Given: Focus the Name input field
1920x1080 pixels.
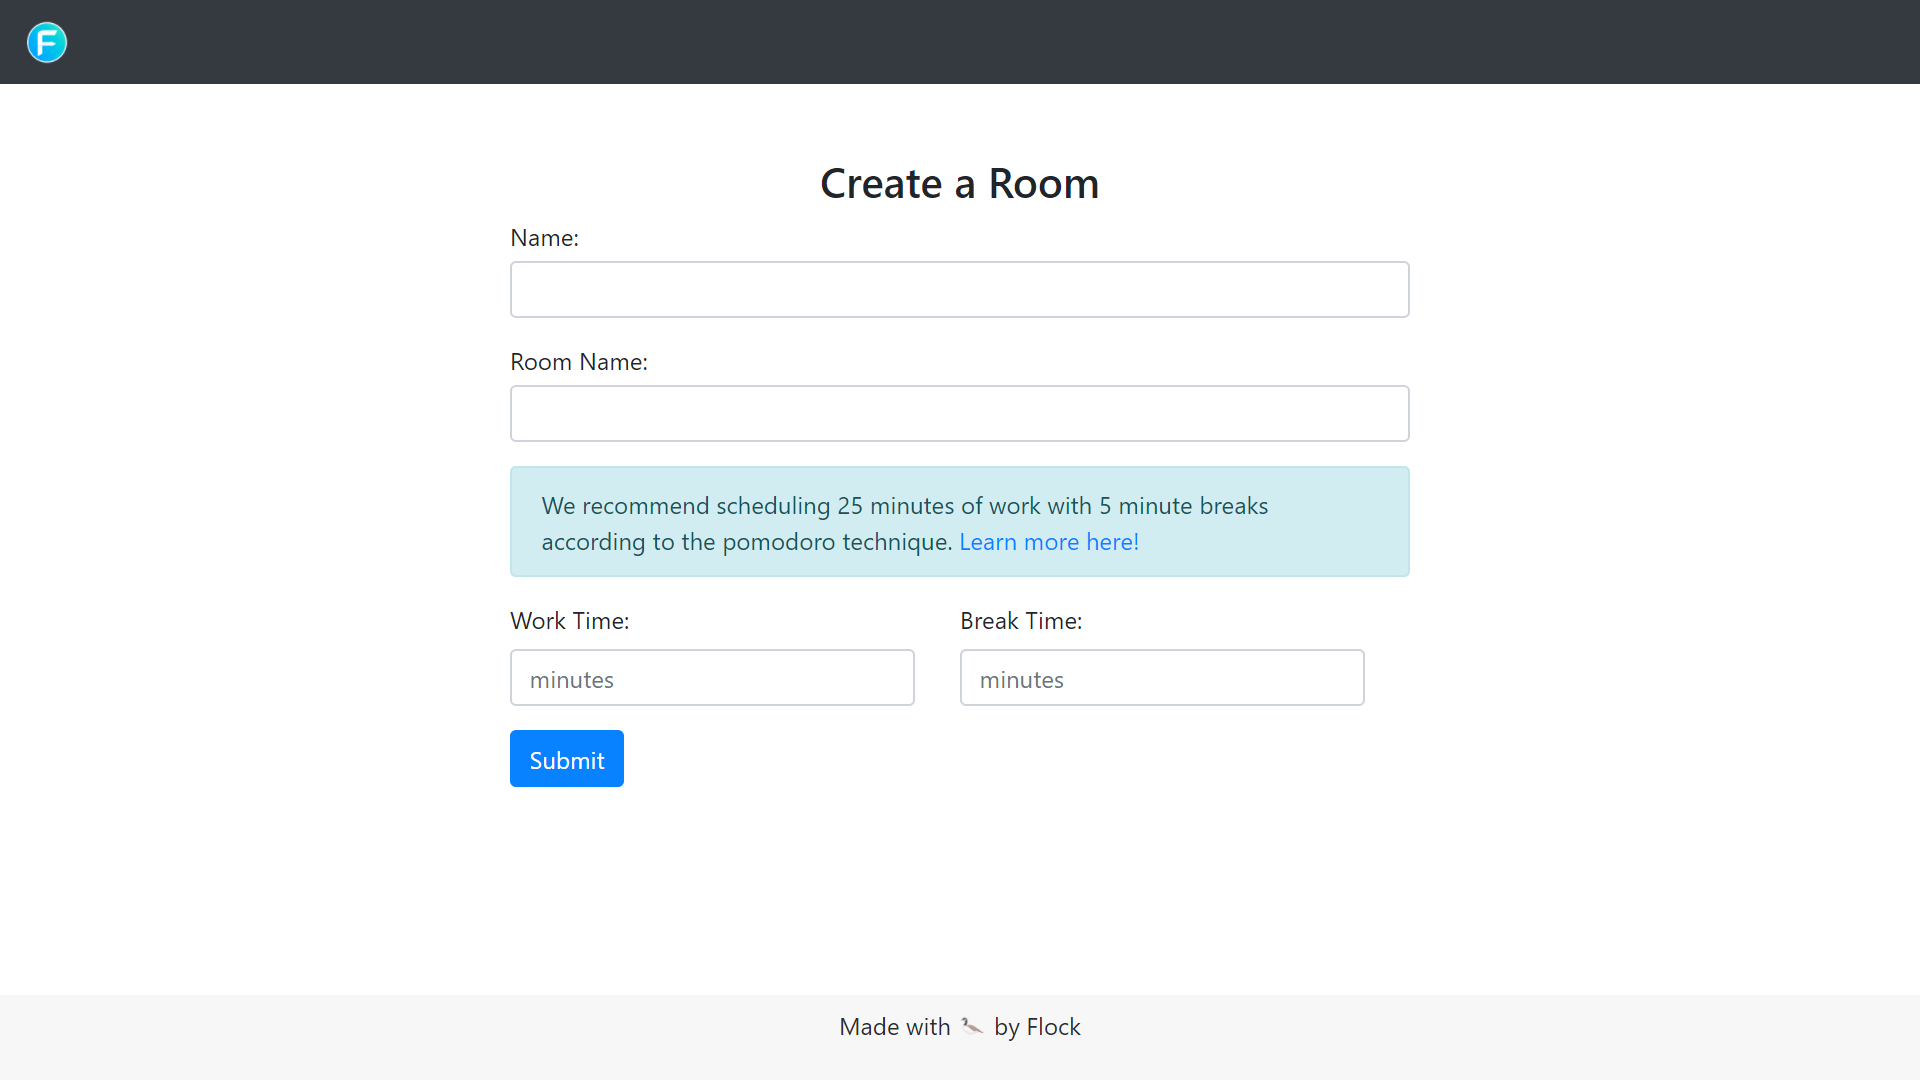Looking at the screenshot, I should 959,289.
